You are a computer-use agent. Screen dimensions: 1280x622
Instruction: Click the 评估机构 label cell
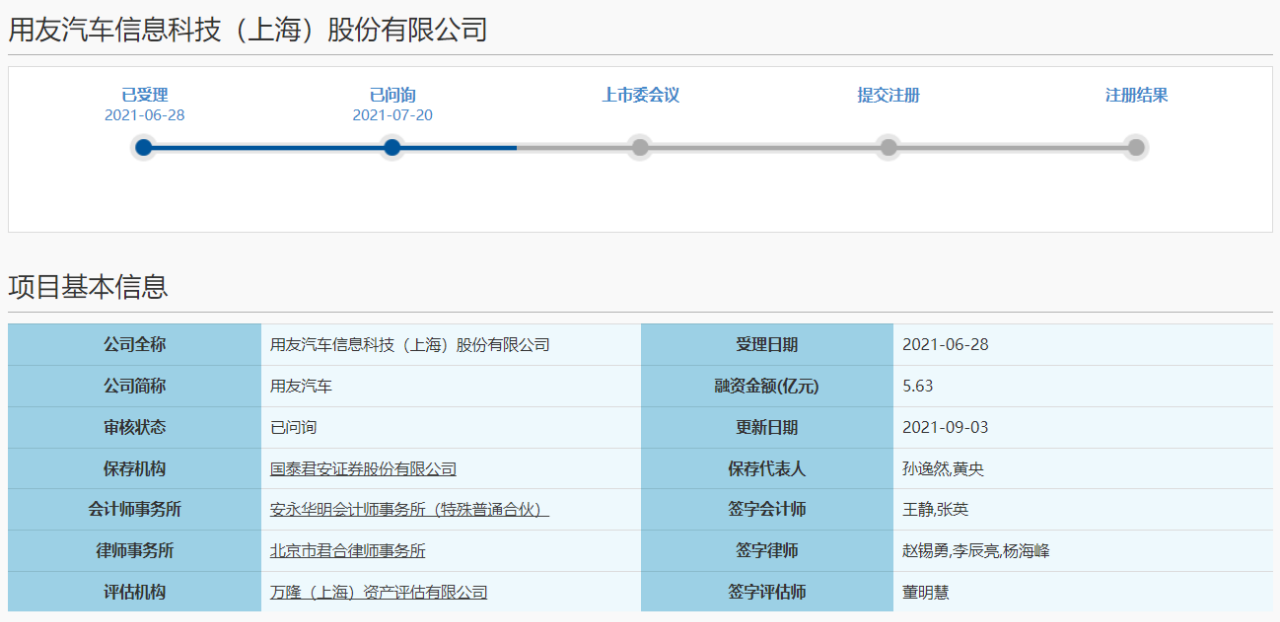click(135, 592)
